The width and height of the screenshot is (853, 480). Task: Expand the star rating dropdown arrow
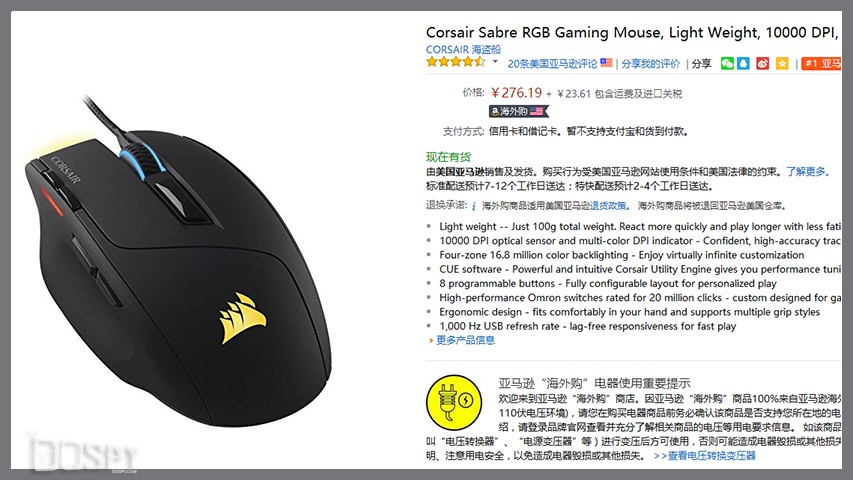(x=495, y=61)
